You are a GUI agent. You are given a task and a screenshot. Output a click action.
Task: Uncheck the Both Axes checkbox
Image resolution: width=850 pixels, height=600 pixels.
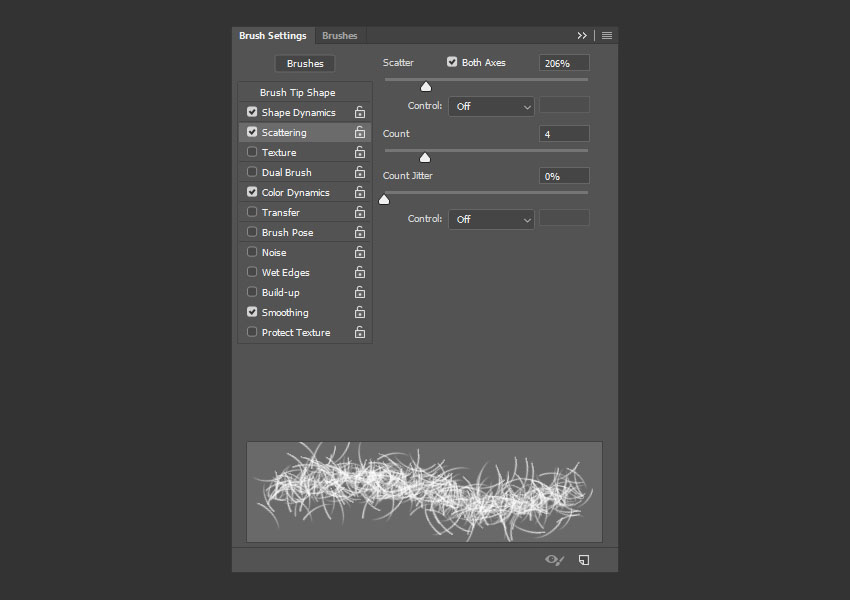click(452, 62)
